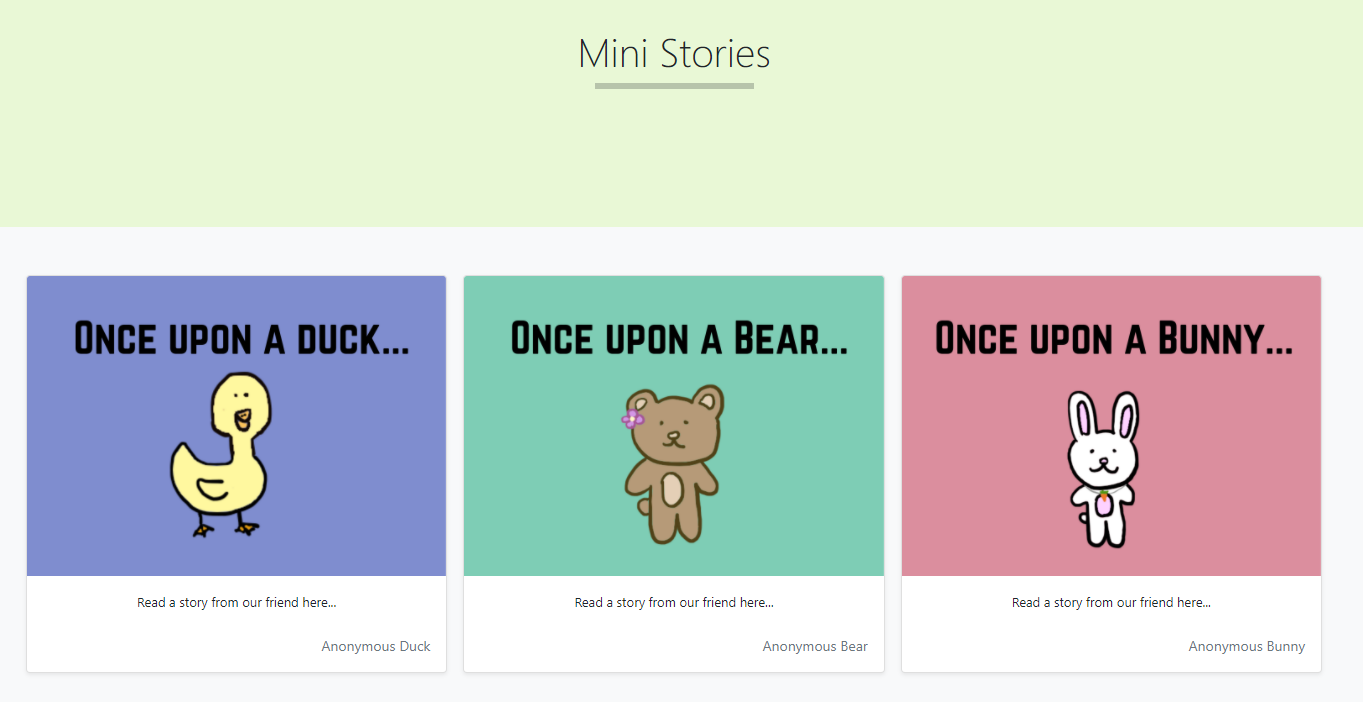The height and width of the screenshot is (702, 1363).
Task: Open the 'Once upon a Bunny...' title
Action: coord(1113,338)
